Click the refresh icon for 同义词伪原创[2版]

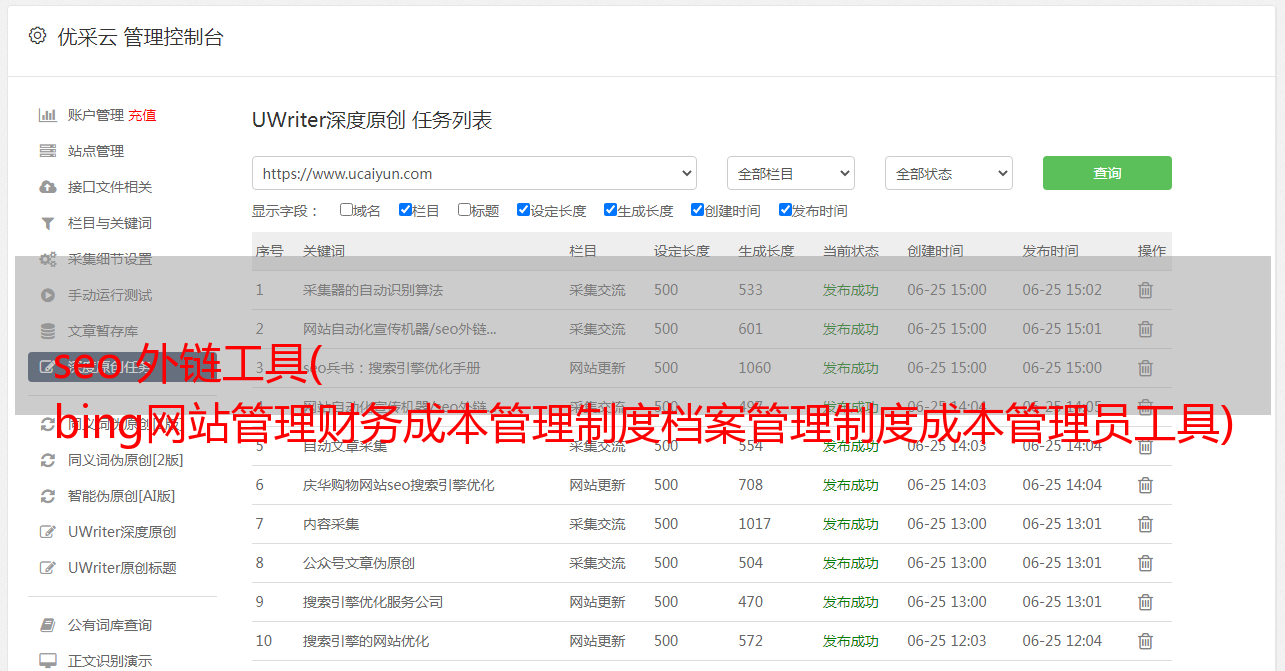pos(47,460)
